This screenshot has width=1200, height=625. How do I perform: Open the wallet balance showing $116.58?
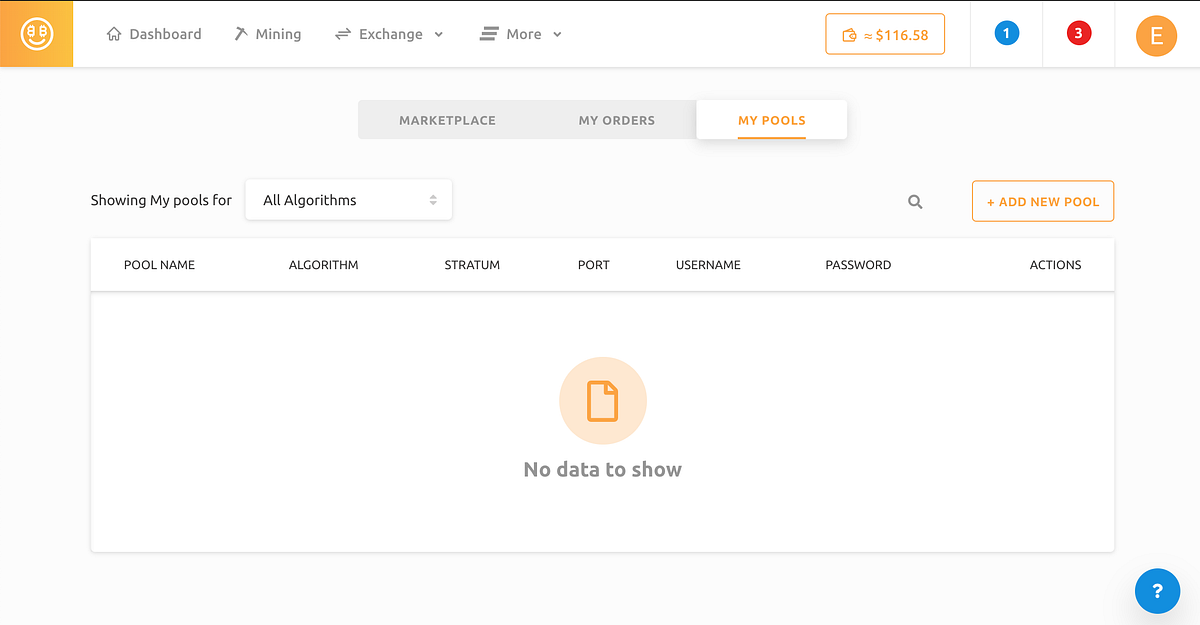(884, 33)
